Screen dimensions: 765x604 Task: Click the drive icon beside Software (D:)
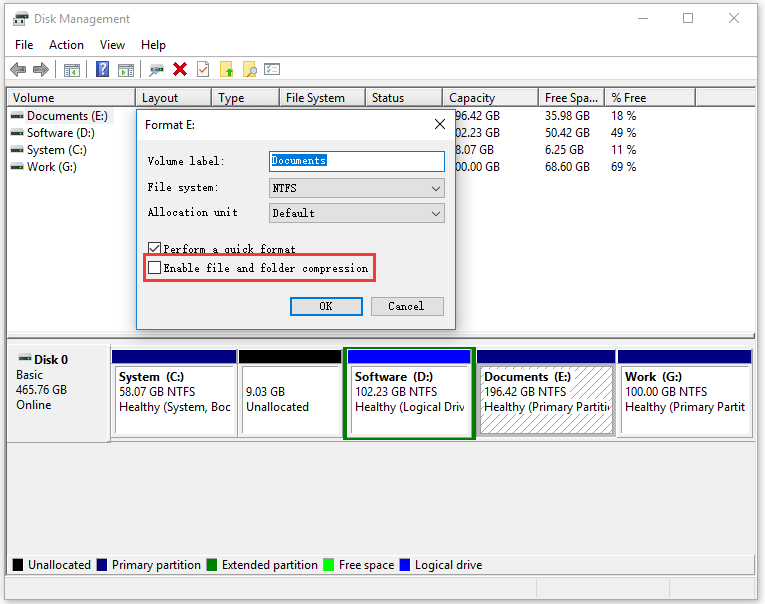[x=17, y=133]
